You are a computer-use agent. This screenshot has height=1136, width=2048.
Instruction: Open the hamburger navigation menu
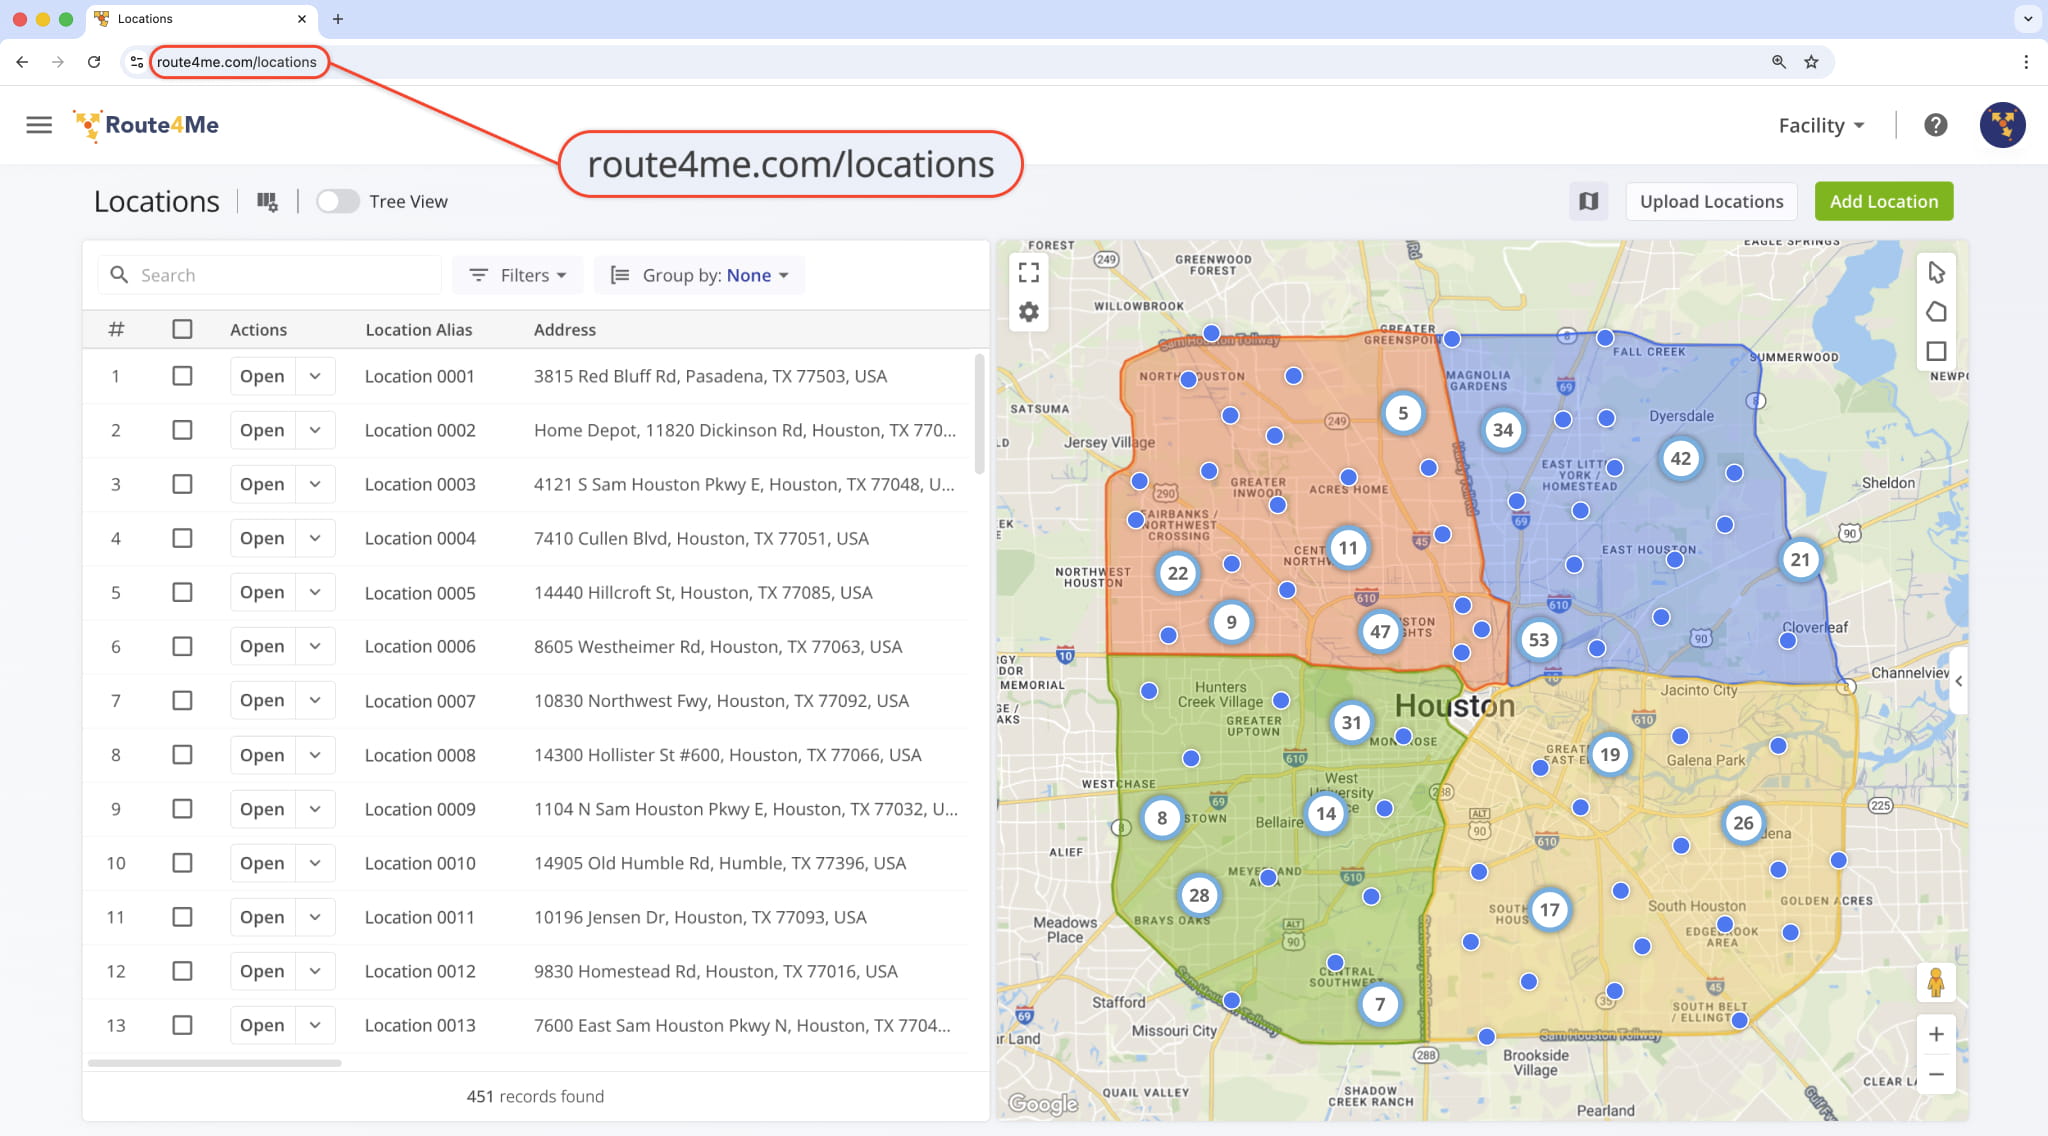[39, 125]
